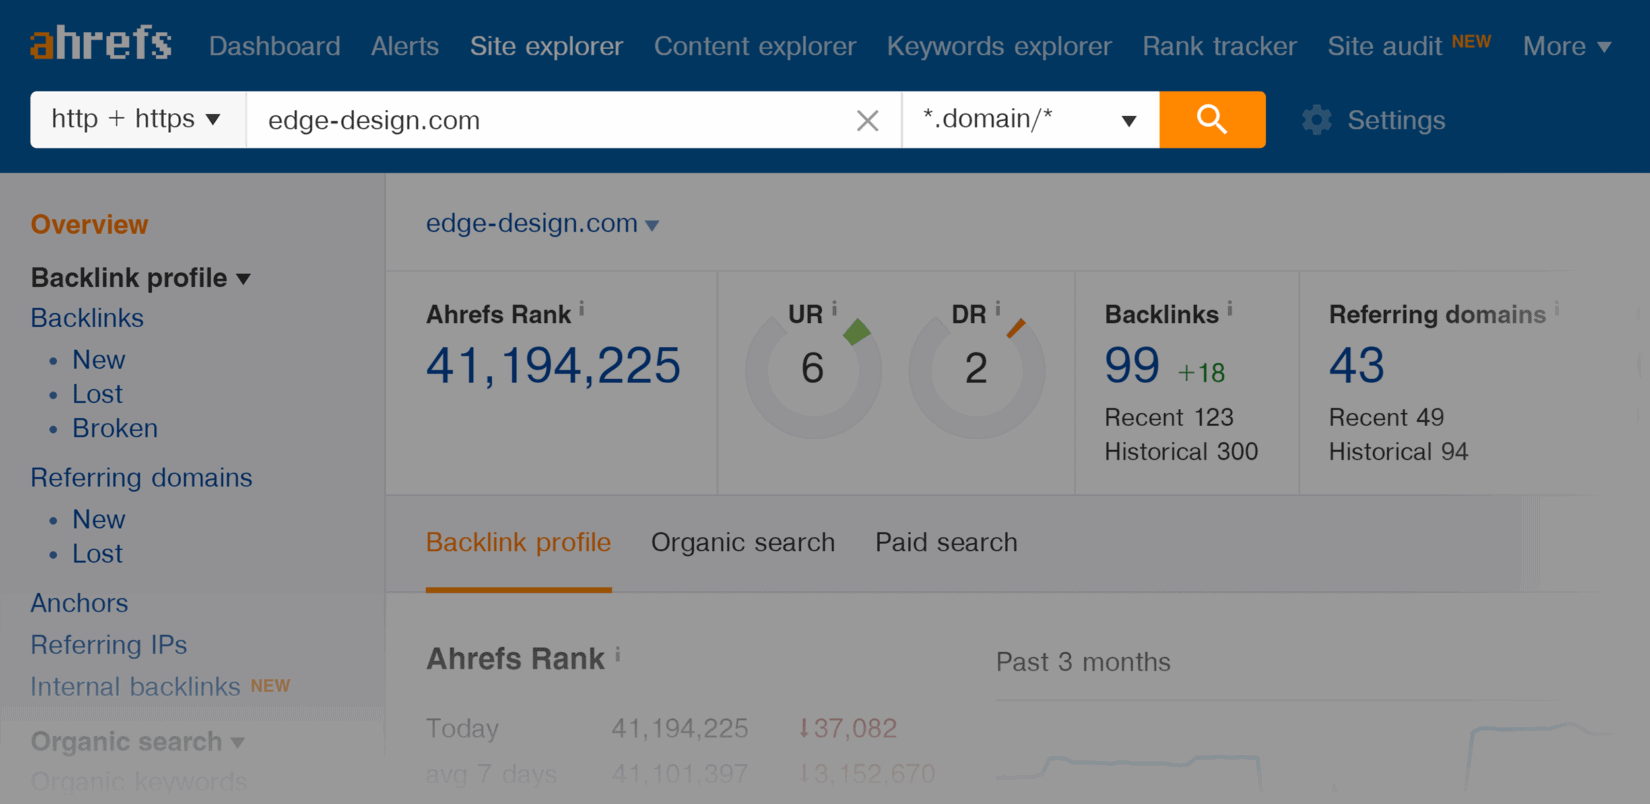Click the Past 3 months chart label
1650x804 pixels.
point(1083,662)
